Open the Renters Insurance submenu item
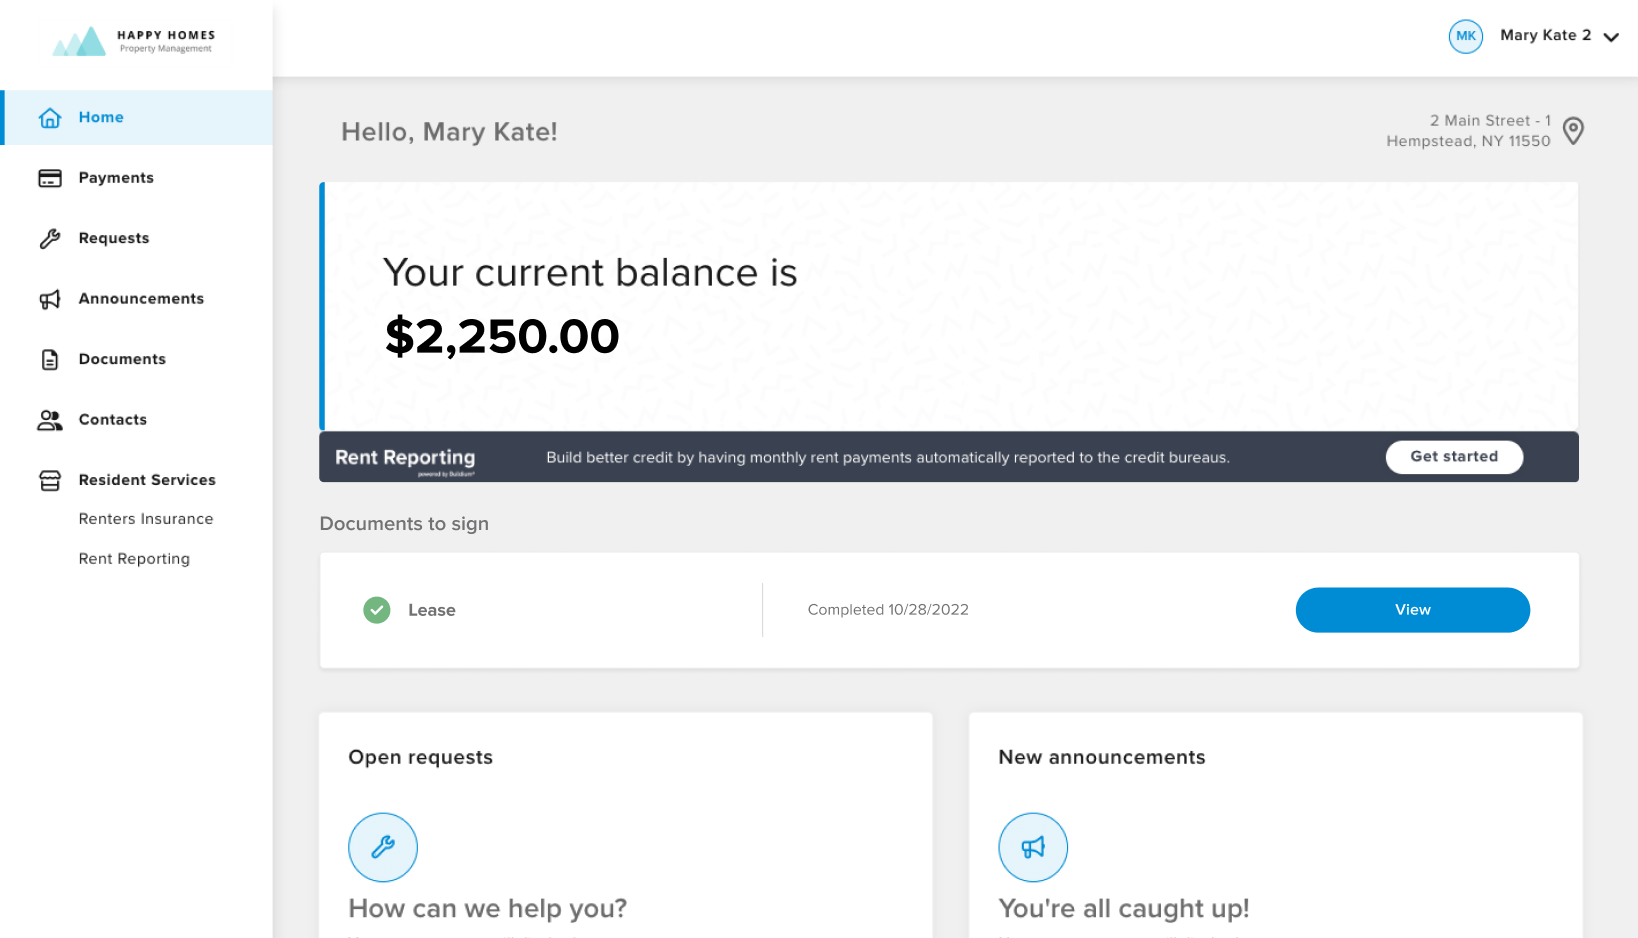 coord(146,519)
